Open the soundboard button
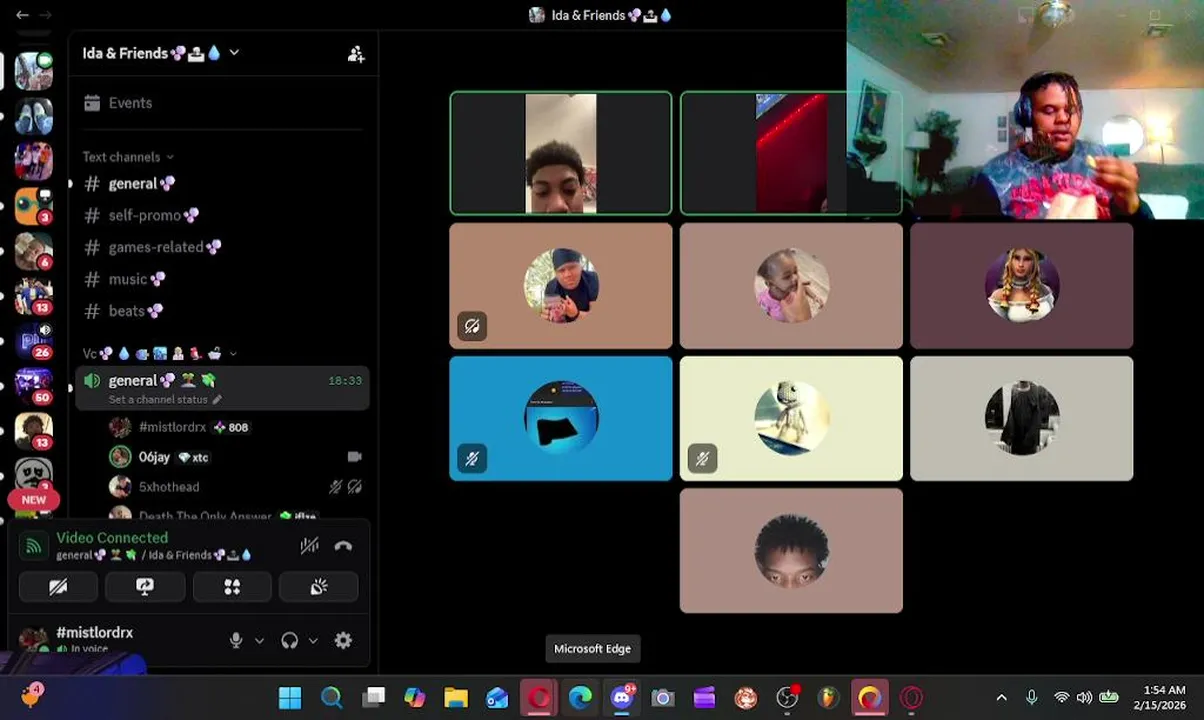Viewport: 1204px width, 720px height. point(319,587)
